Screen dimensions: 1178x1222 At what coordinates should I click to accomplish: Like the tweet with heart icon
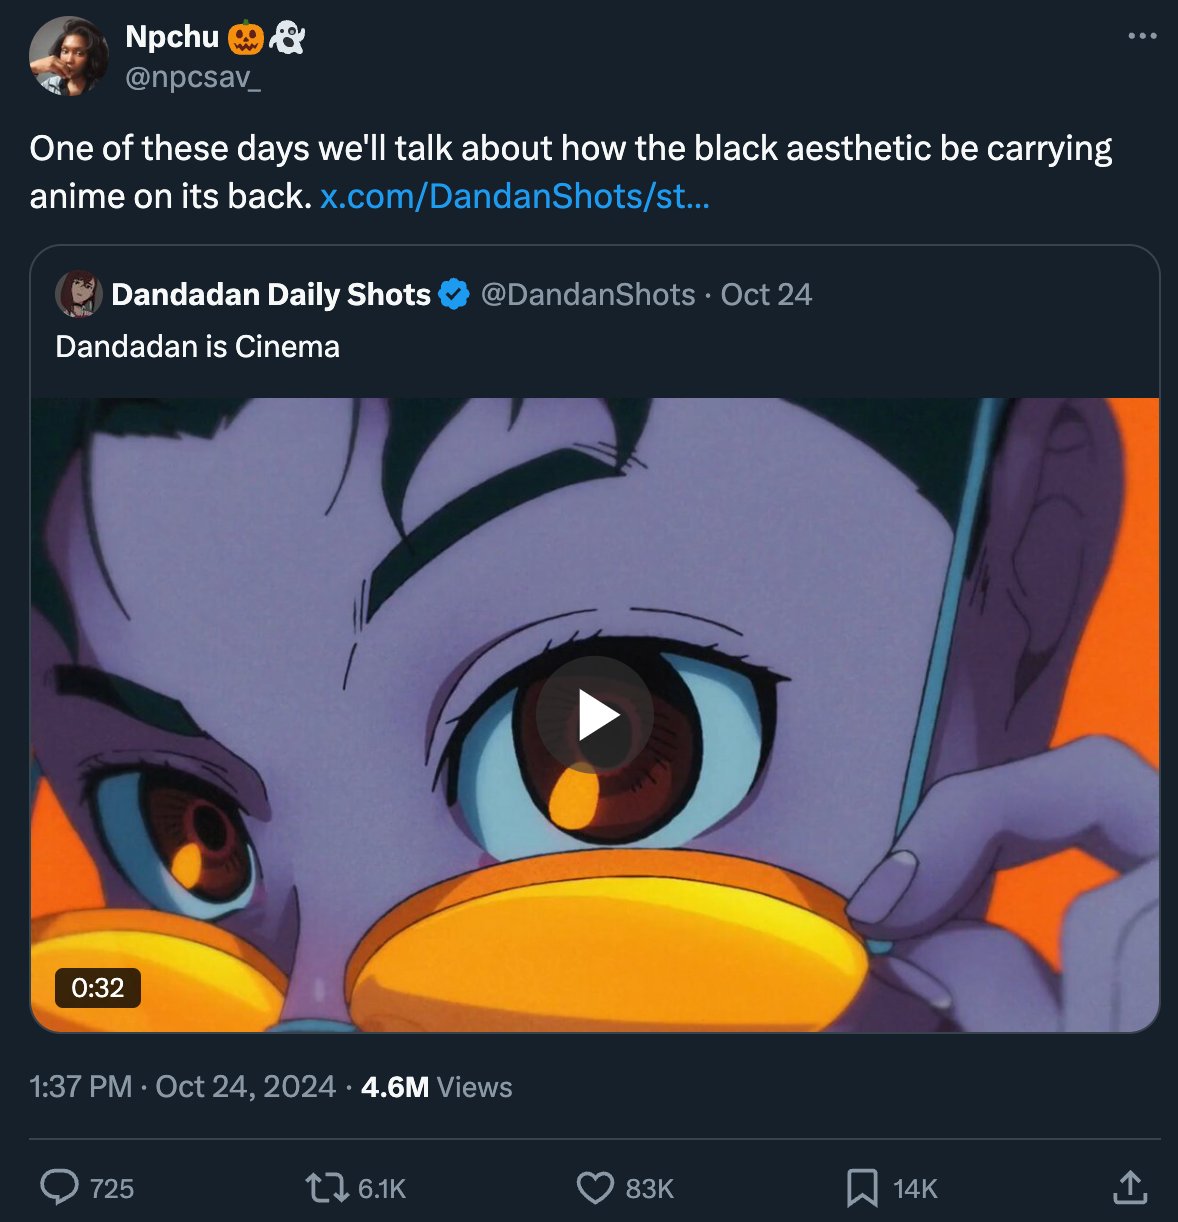[595, 1188]
